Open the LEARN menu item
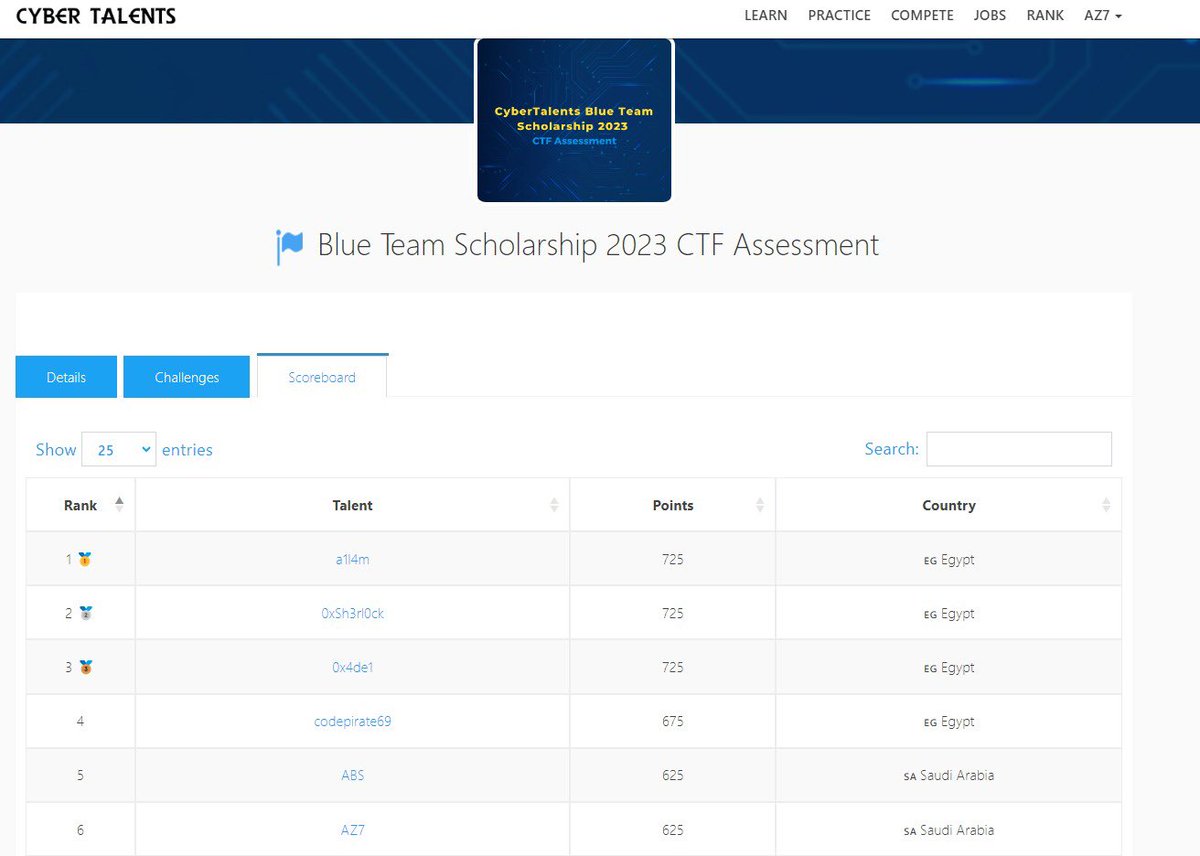 [x=766, y=15]
